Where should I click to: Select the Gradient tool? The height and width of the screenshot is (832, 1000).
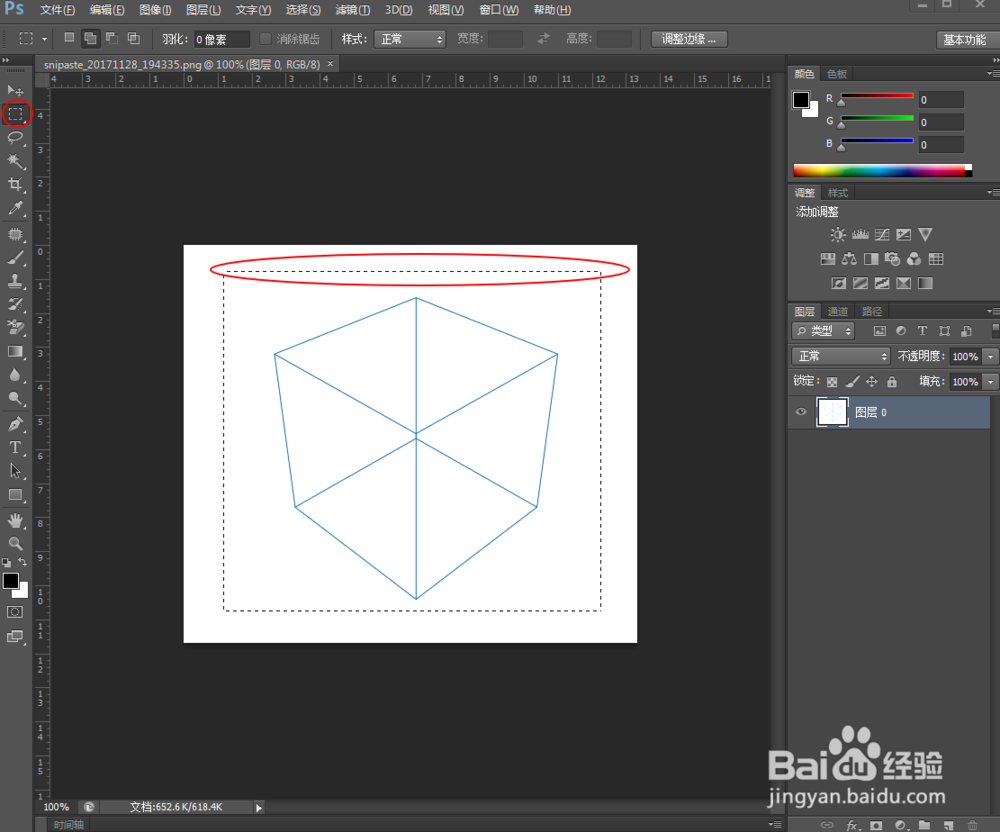[x=15, y=352]
